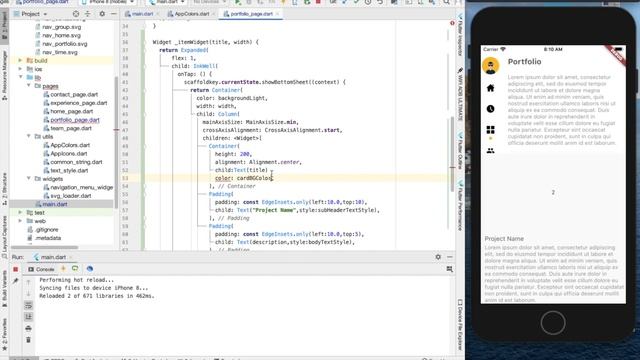The image size is (640, 360).
Task: Tap the people team icon in simulator
Action: pos(491,151)
